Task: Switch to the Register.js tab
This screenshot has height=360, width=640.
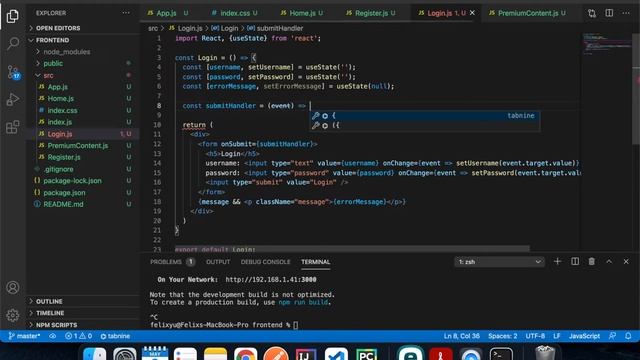Action: tap(371, 13)
